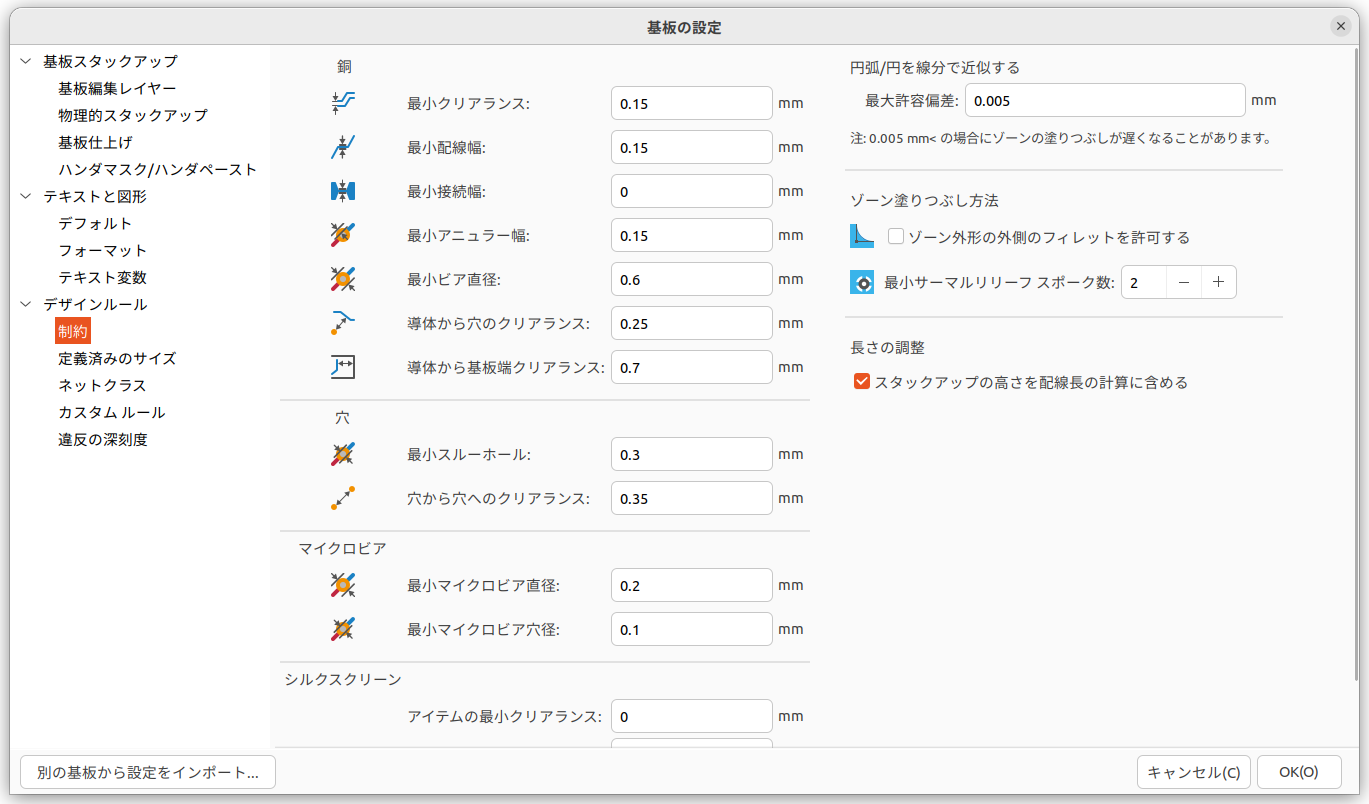
Task: Select the highlighted 制約 tree item
Action: click(73, 331)
